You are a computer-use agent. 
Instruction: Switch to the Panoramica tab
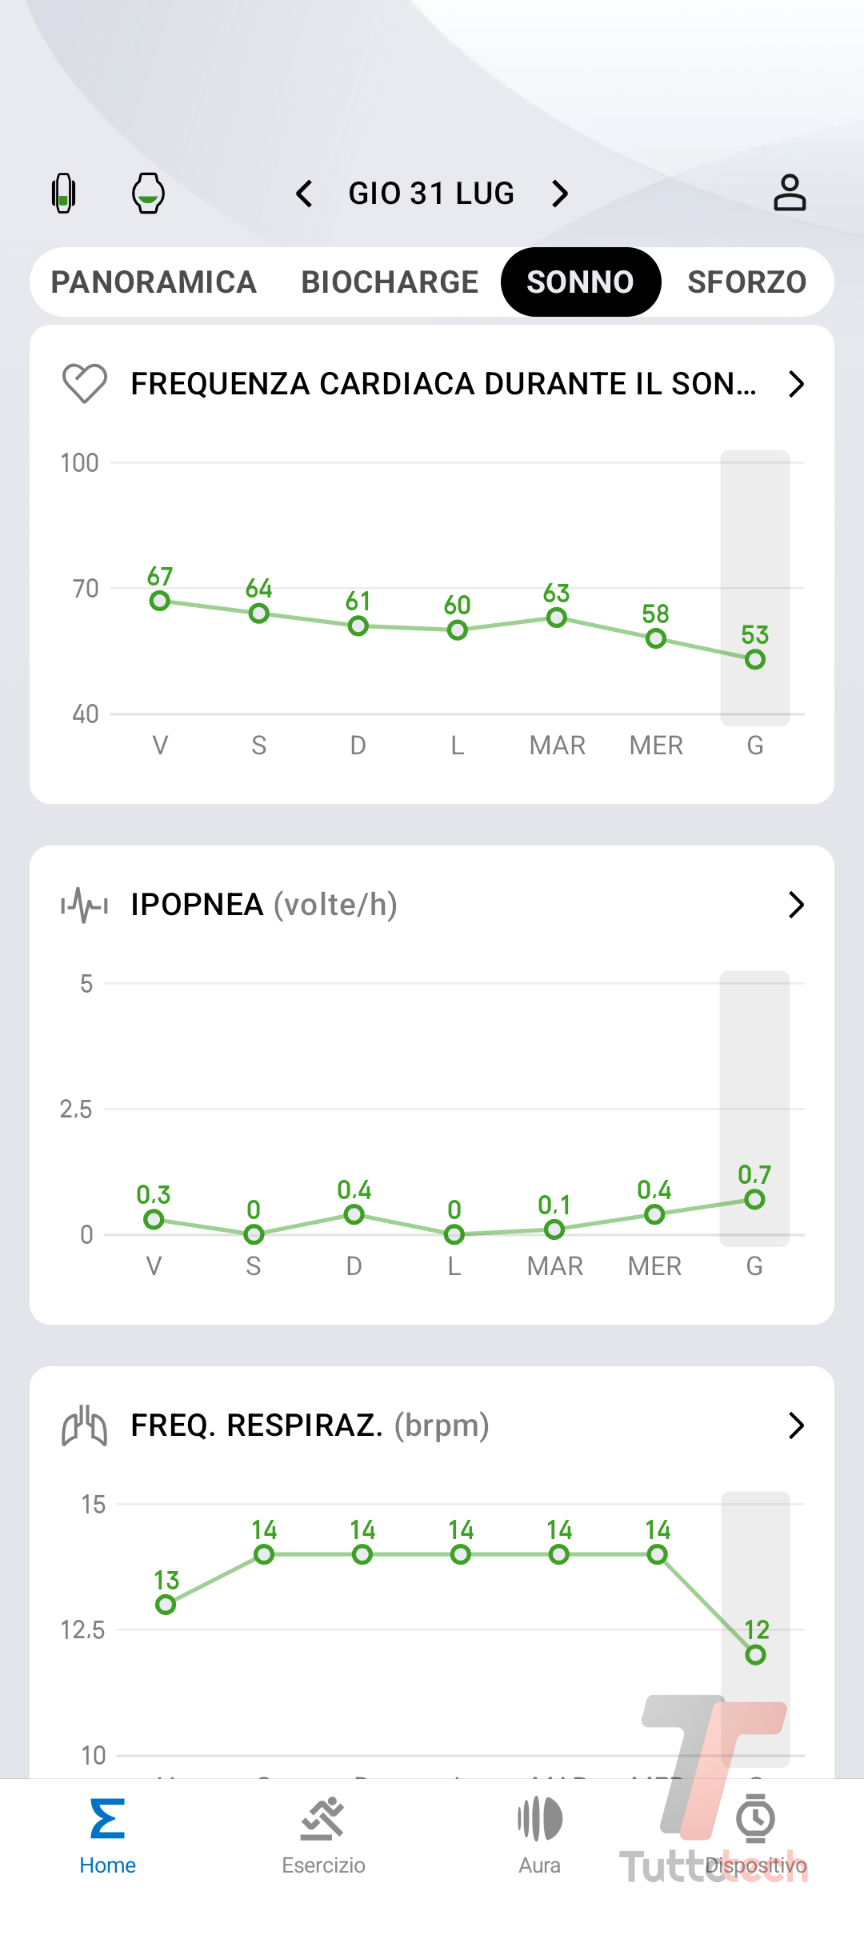tap(154, 282)
